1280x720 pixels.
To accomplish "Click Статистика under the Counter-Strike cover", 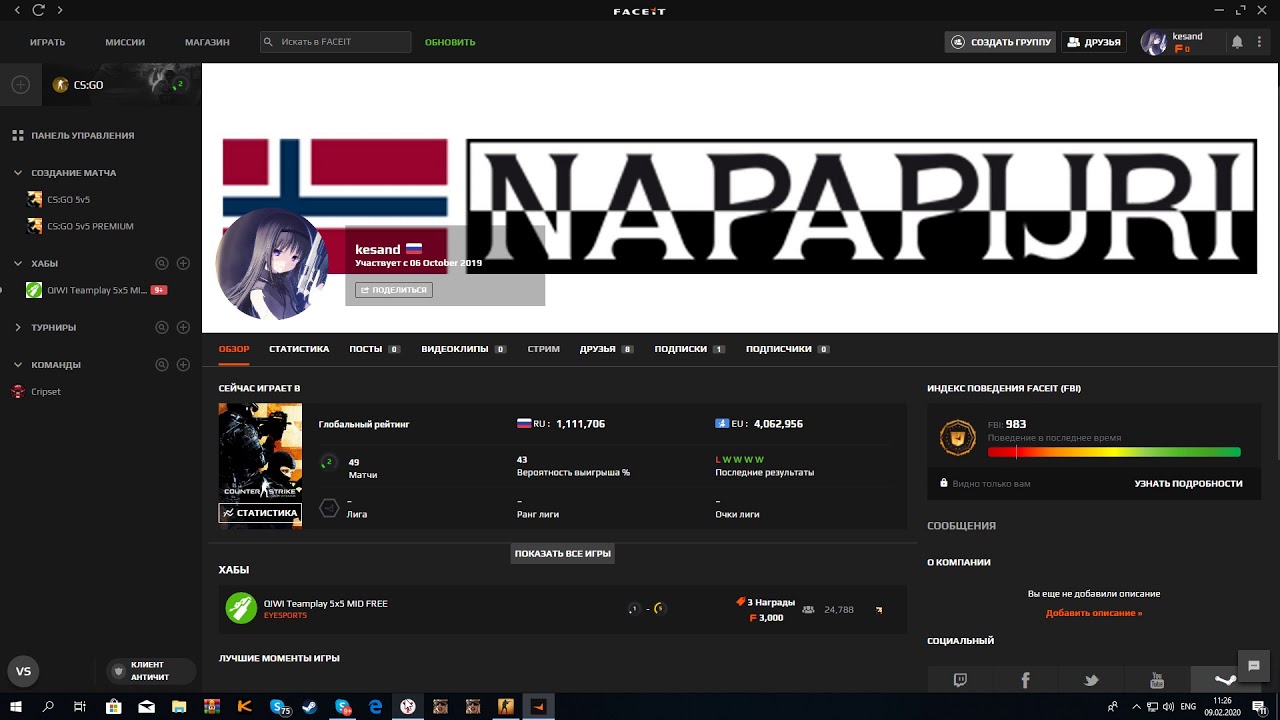I will (260, 513).
